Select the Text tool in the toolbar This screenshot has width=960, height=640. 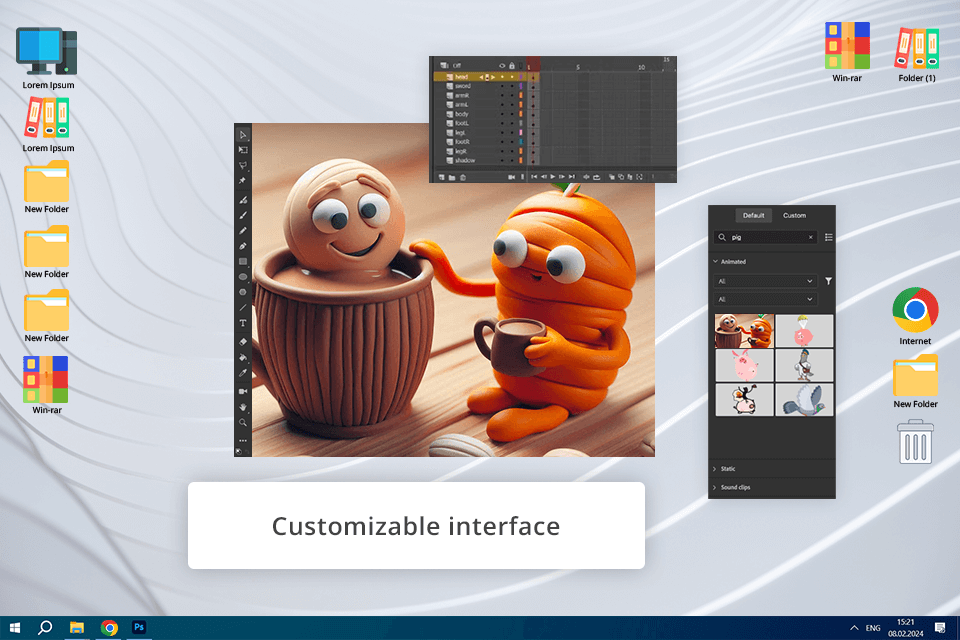[243, 324]
